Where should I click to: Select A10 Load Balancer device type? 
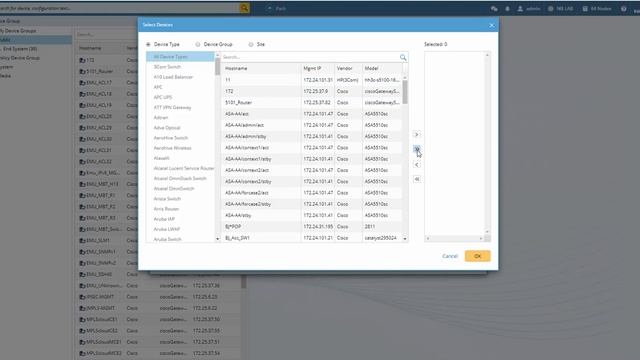coord(180,77)
